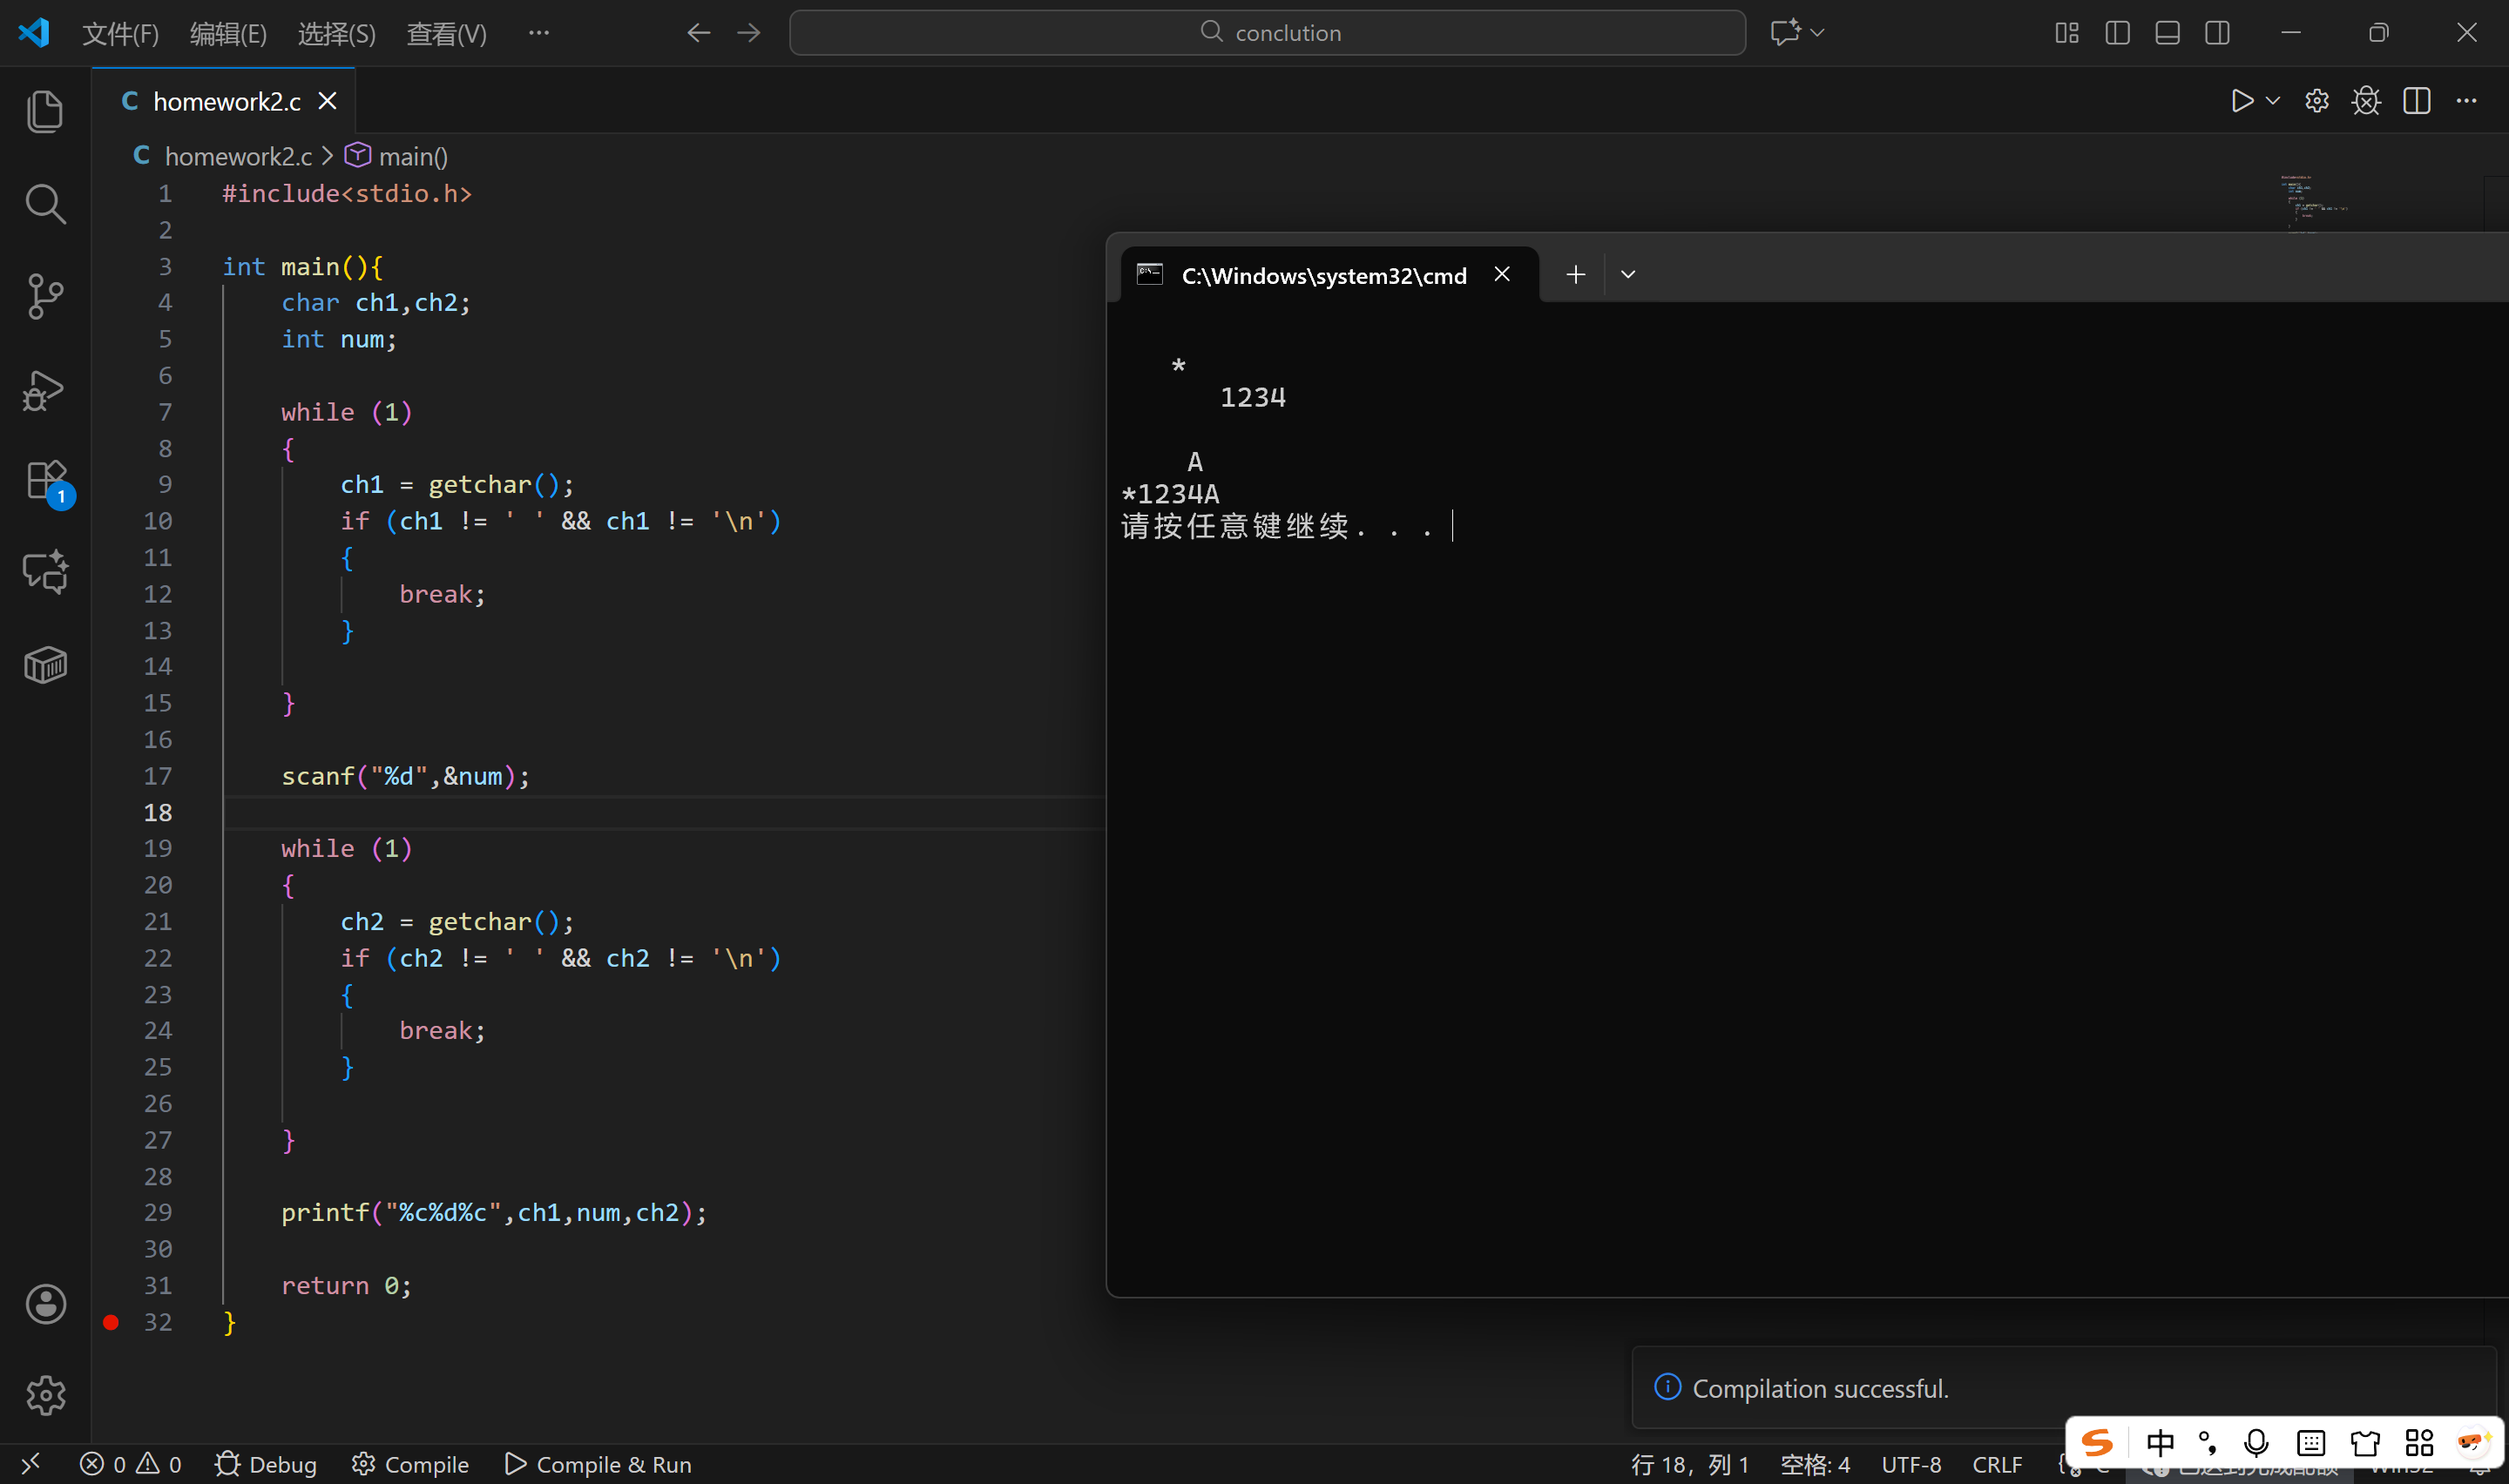Open the Chat view in the activity bar
2509x1484 pixels.
(45, 573)
